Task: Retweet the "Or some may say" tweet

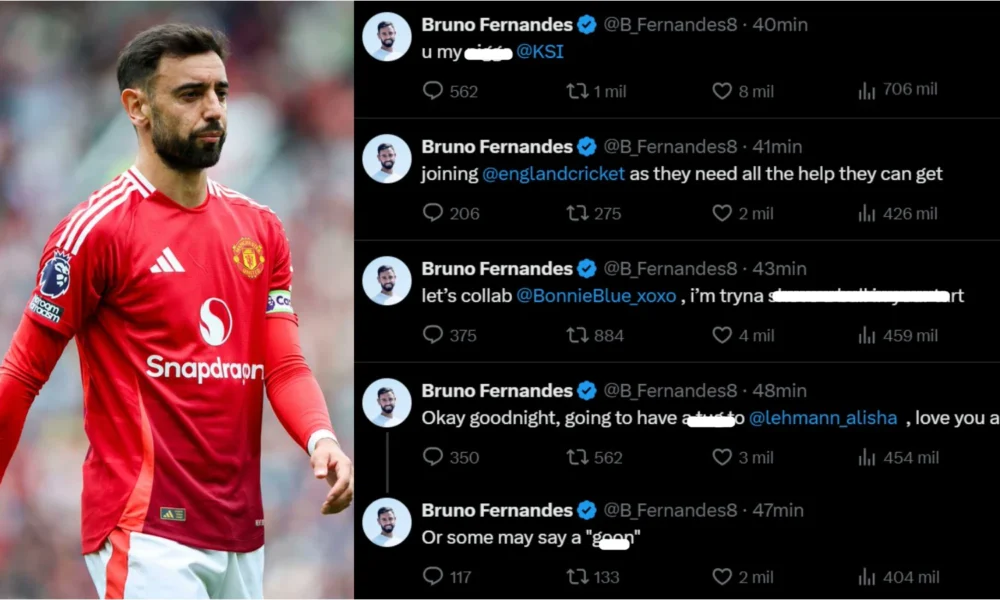Action: coord(578,576)
